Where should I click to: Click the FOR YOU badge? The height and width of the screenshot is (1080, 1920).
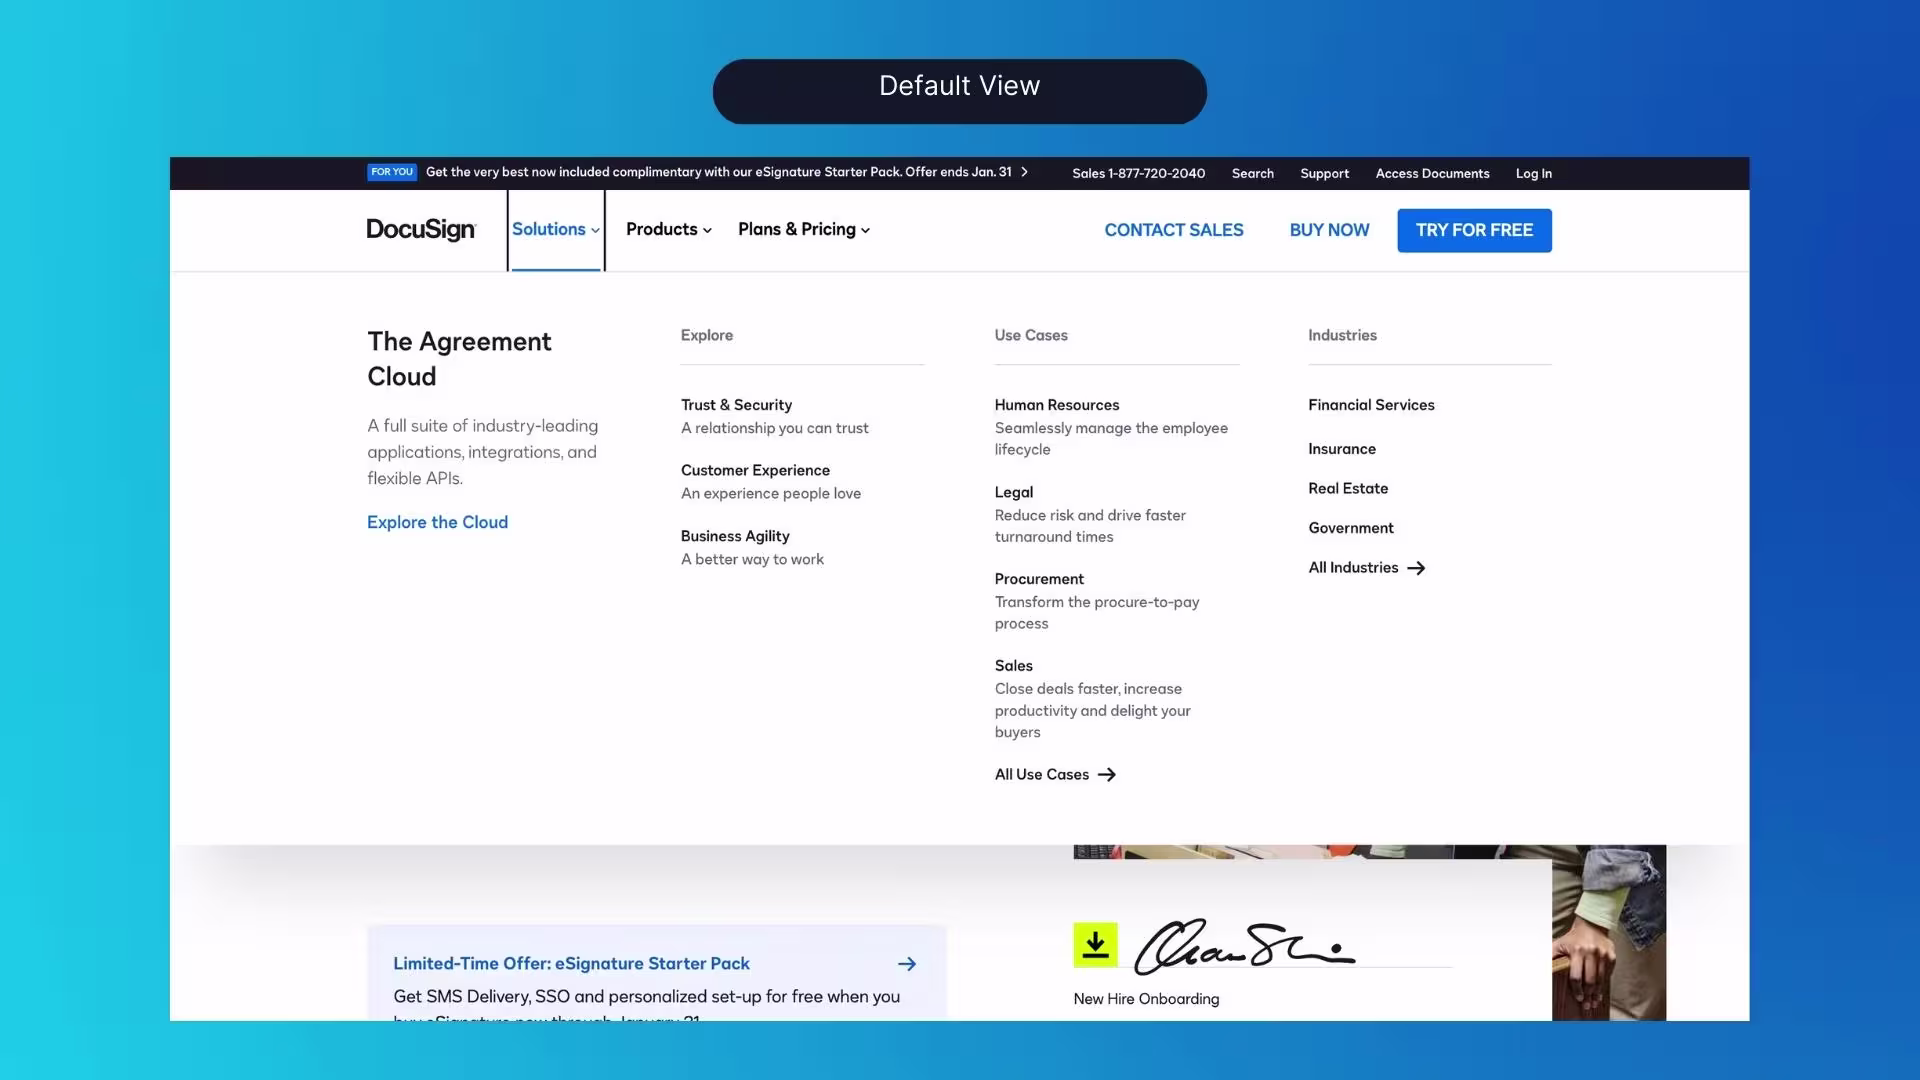392,172
